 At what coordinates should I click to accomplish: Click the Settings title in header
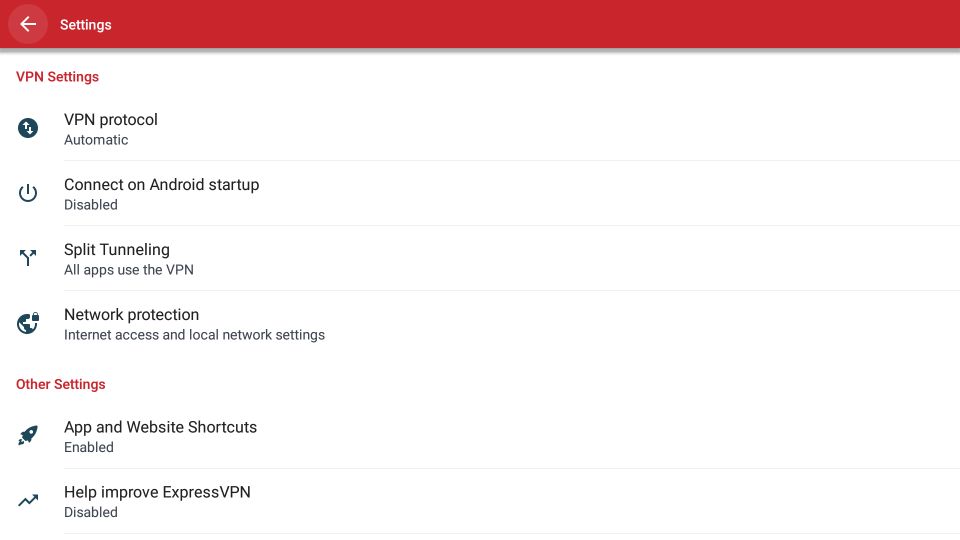[x=86, y=25]
